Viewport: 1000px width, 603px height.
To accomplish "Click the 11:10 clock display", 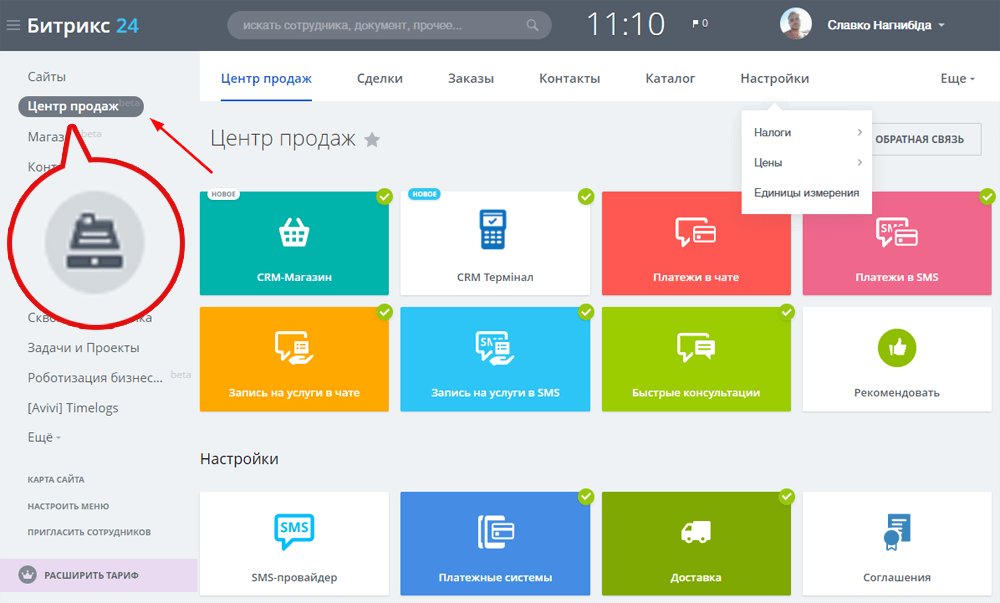I will click(626, 25).
